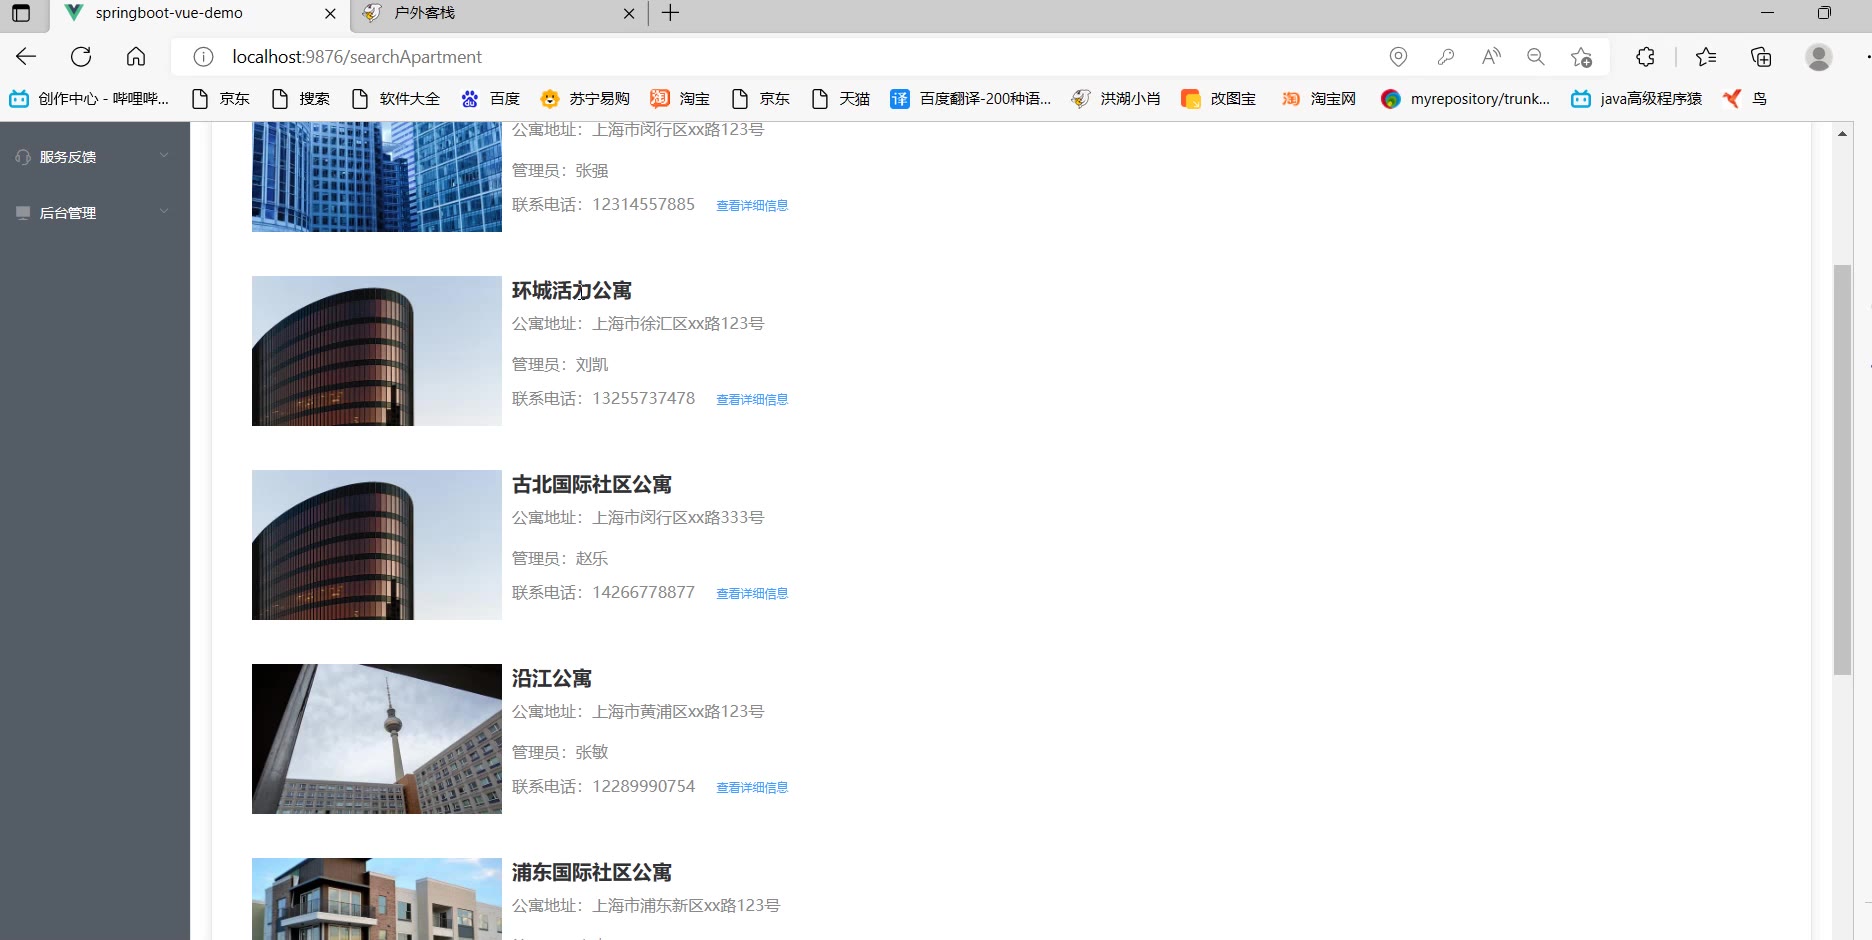The image size is (1872, 940).
Task: Open a new browser tab
Action: coord(670,13)
